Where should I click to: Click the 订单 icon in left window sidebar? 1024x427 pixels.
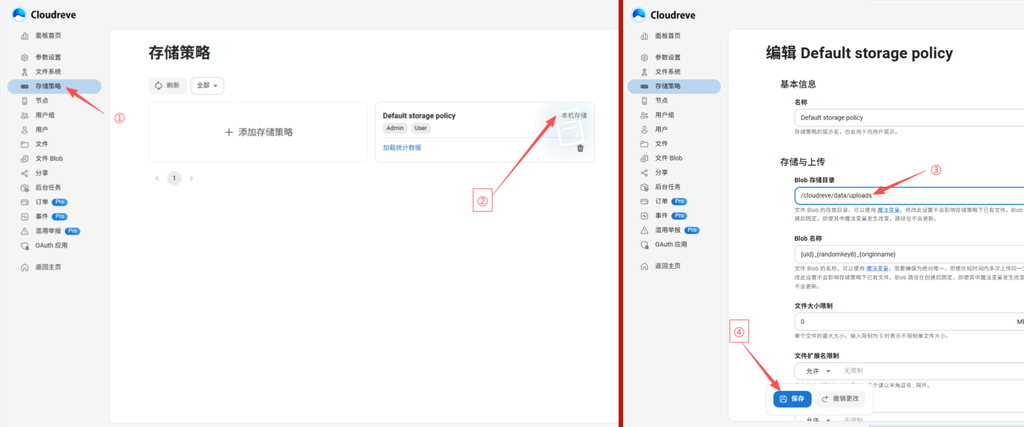pos(25,202)
